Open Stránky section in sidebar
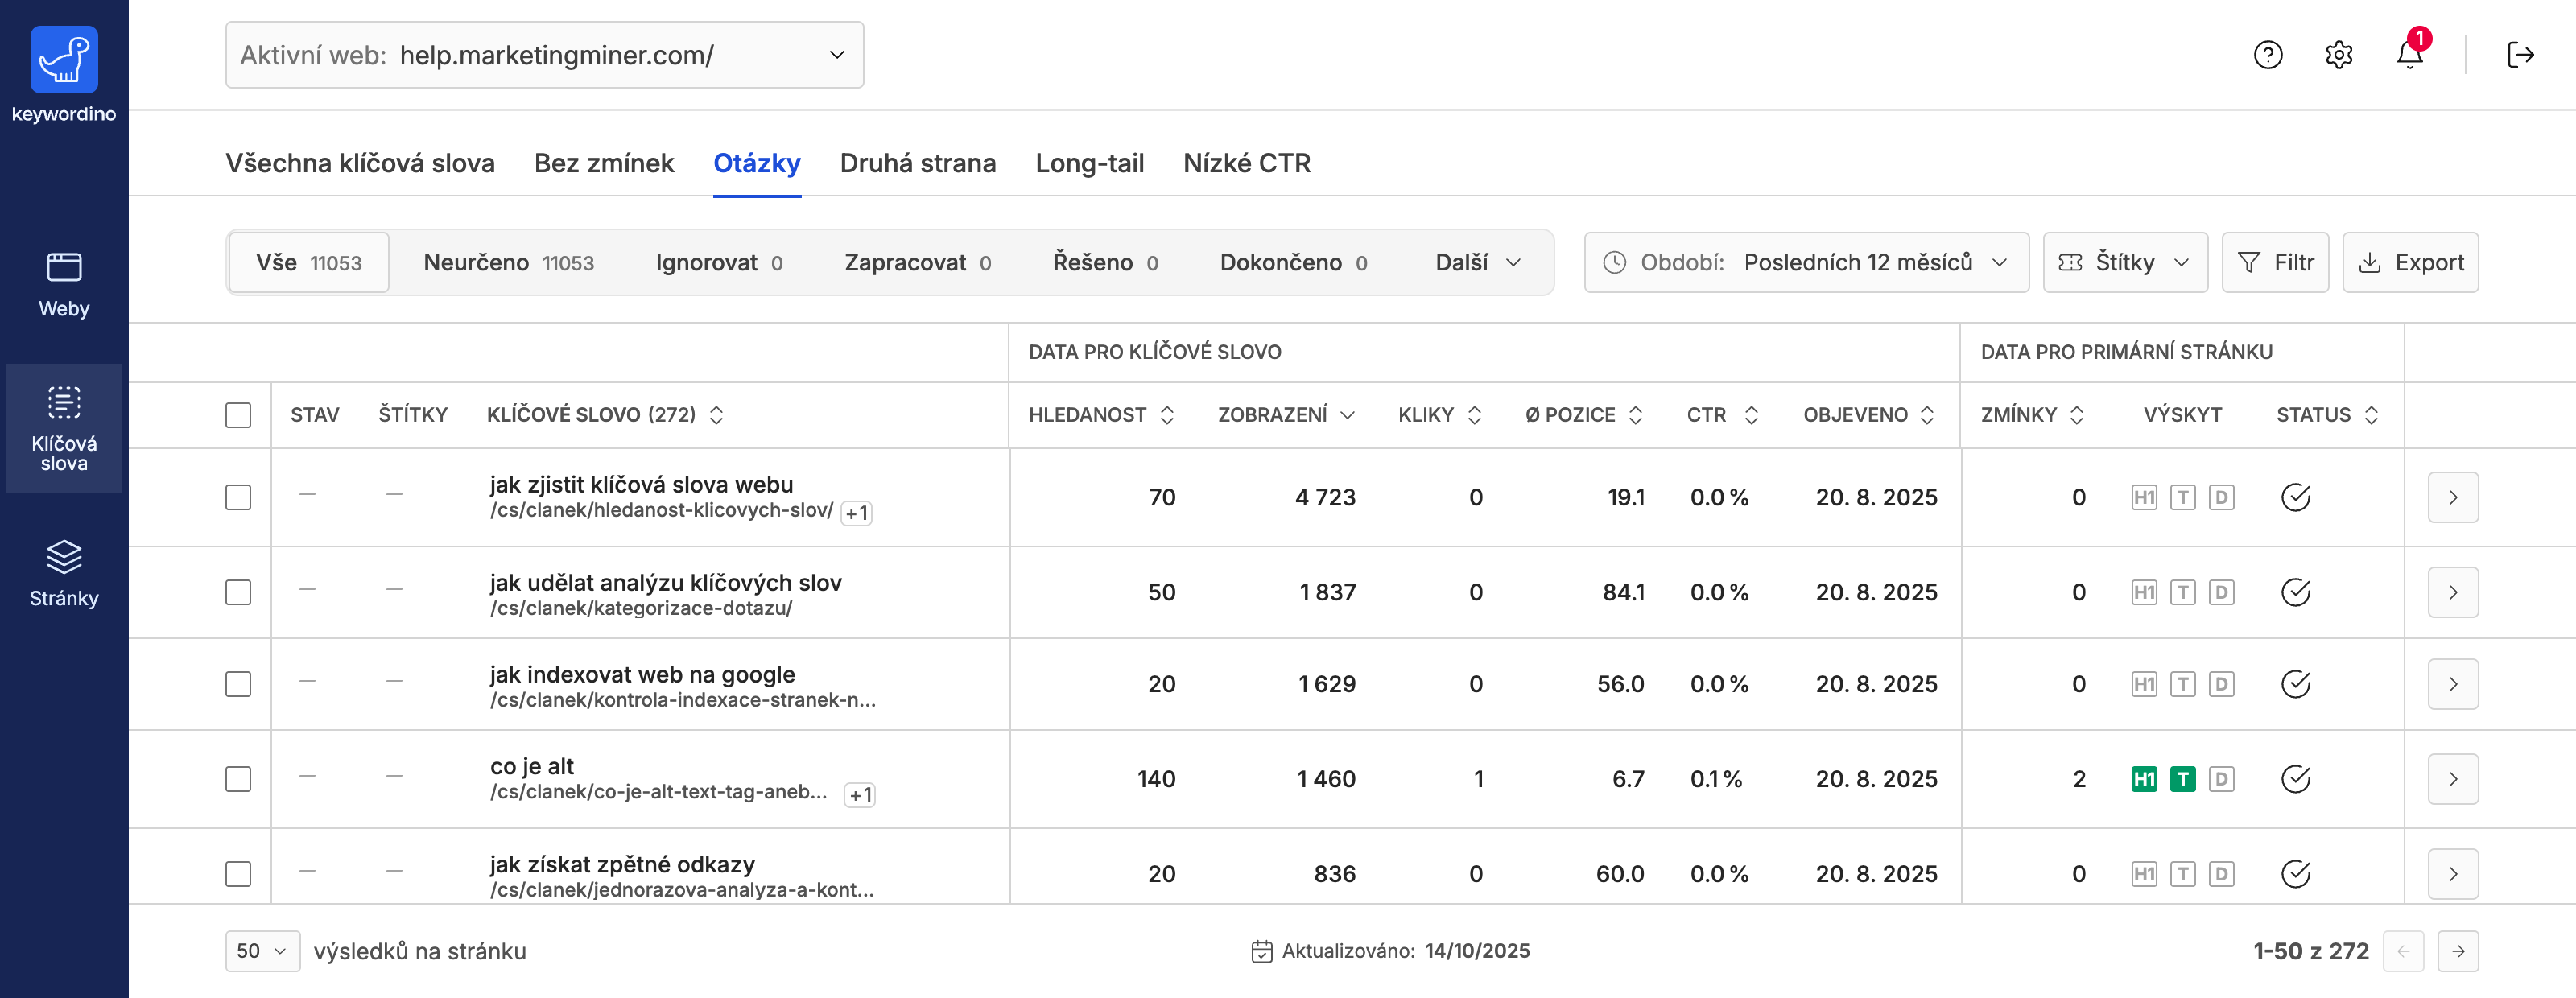Screen dimensions: 2576x998 coord(64,573)
